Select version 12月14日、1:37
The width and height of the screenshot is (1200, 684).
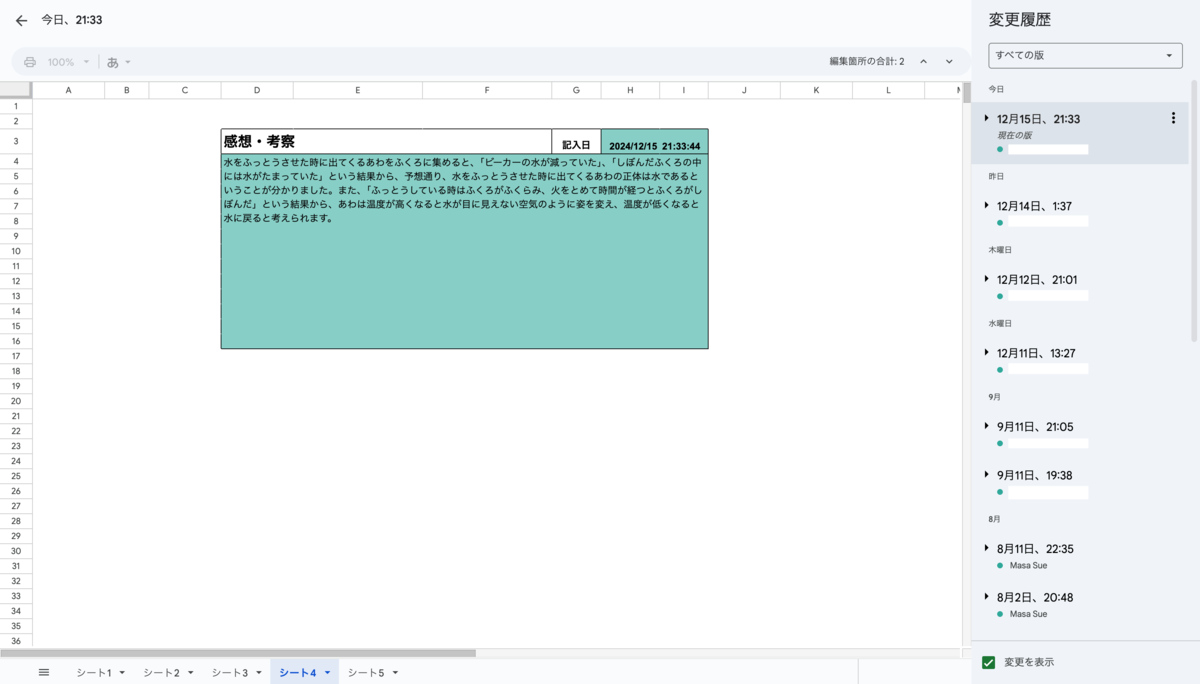pos(1034,206)
